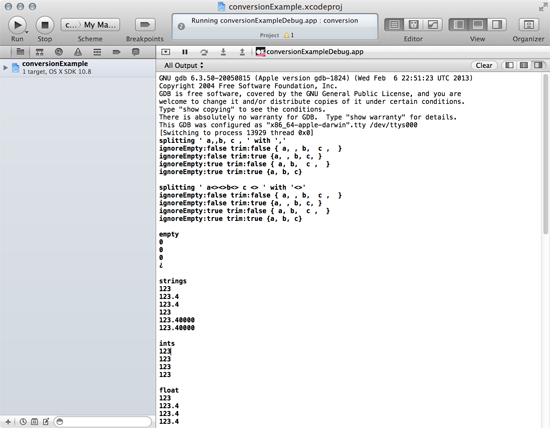Select conversionExampleDebug.app in the debug bar
The image size is (550, 428).
pos(310,52)
